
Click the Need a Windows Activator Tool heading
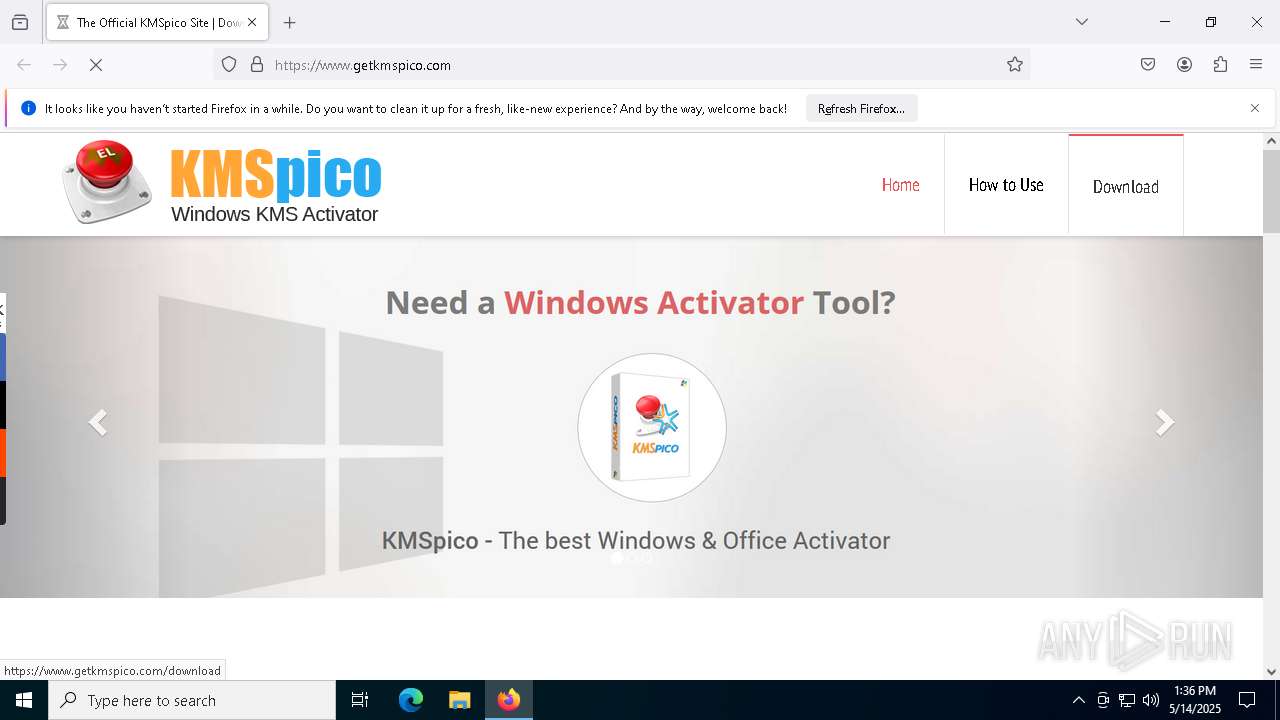[x=640, y=302]
